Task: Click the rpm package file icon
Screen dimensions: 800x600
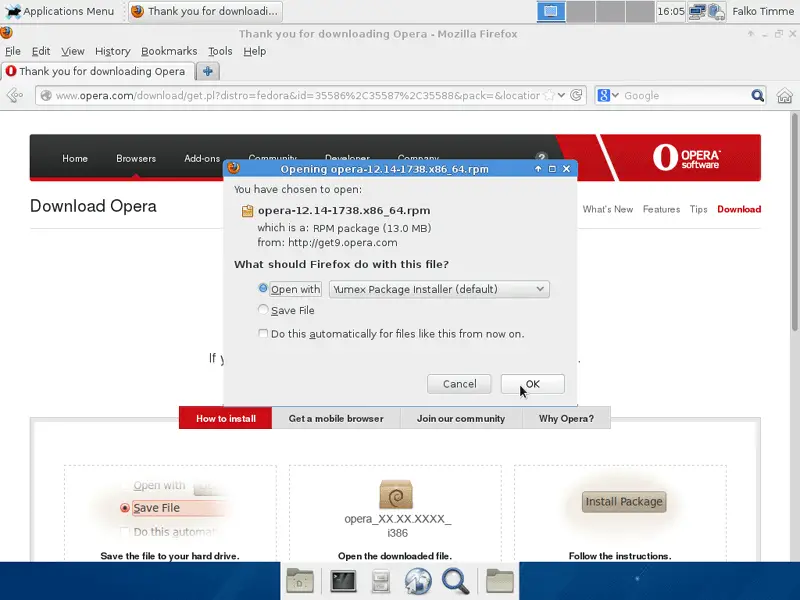Action: pos(247,211)
